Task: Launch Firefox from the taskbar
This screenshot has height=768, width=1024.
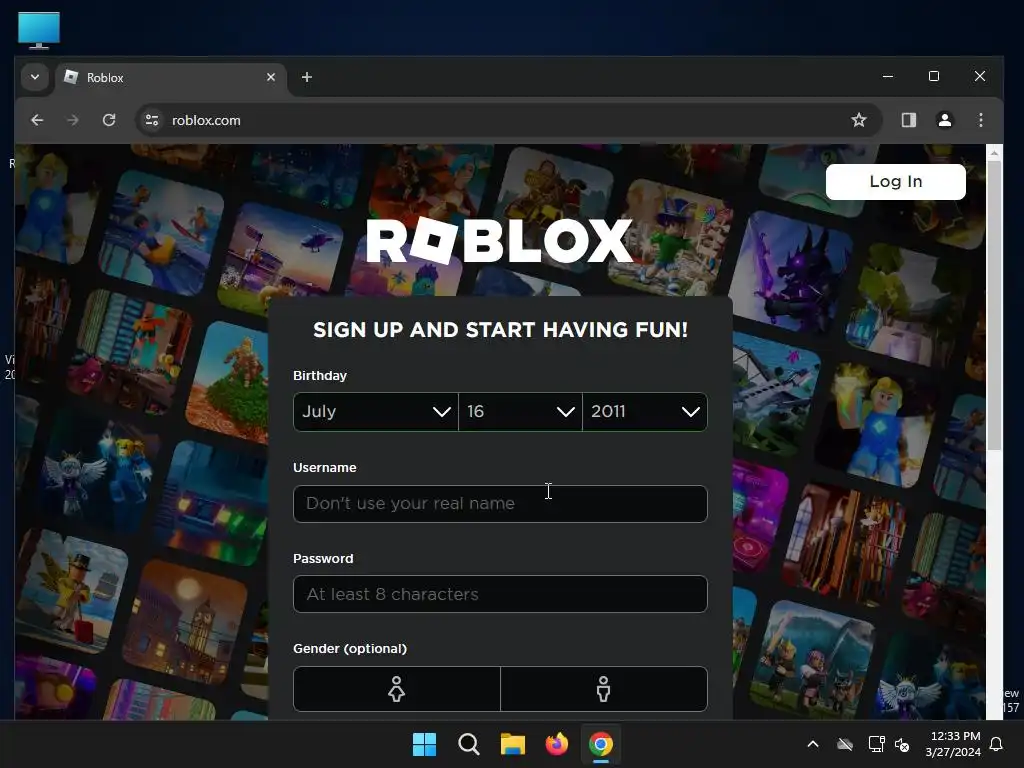Action: (556, 744)
